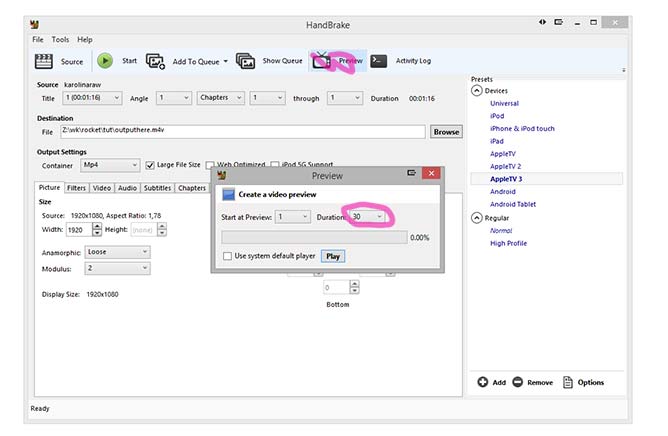Enable the Web Optimized checkbox
Image resolution: width=668 pixels, height=436 pixels.
pos(210,165)
